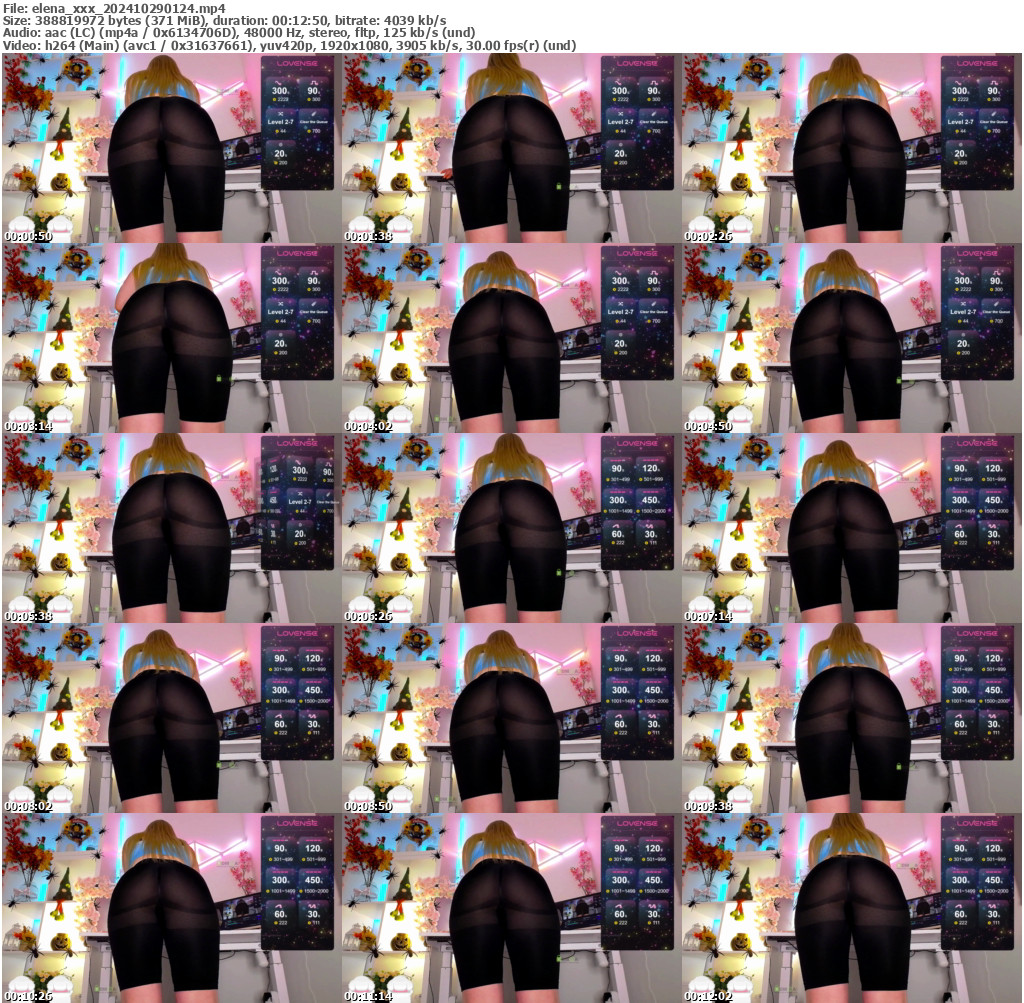Screen dimensions: 1024x1003
Task: Select the wave pattern icon on the 300 tile
Action: (278, 82)
